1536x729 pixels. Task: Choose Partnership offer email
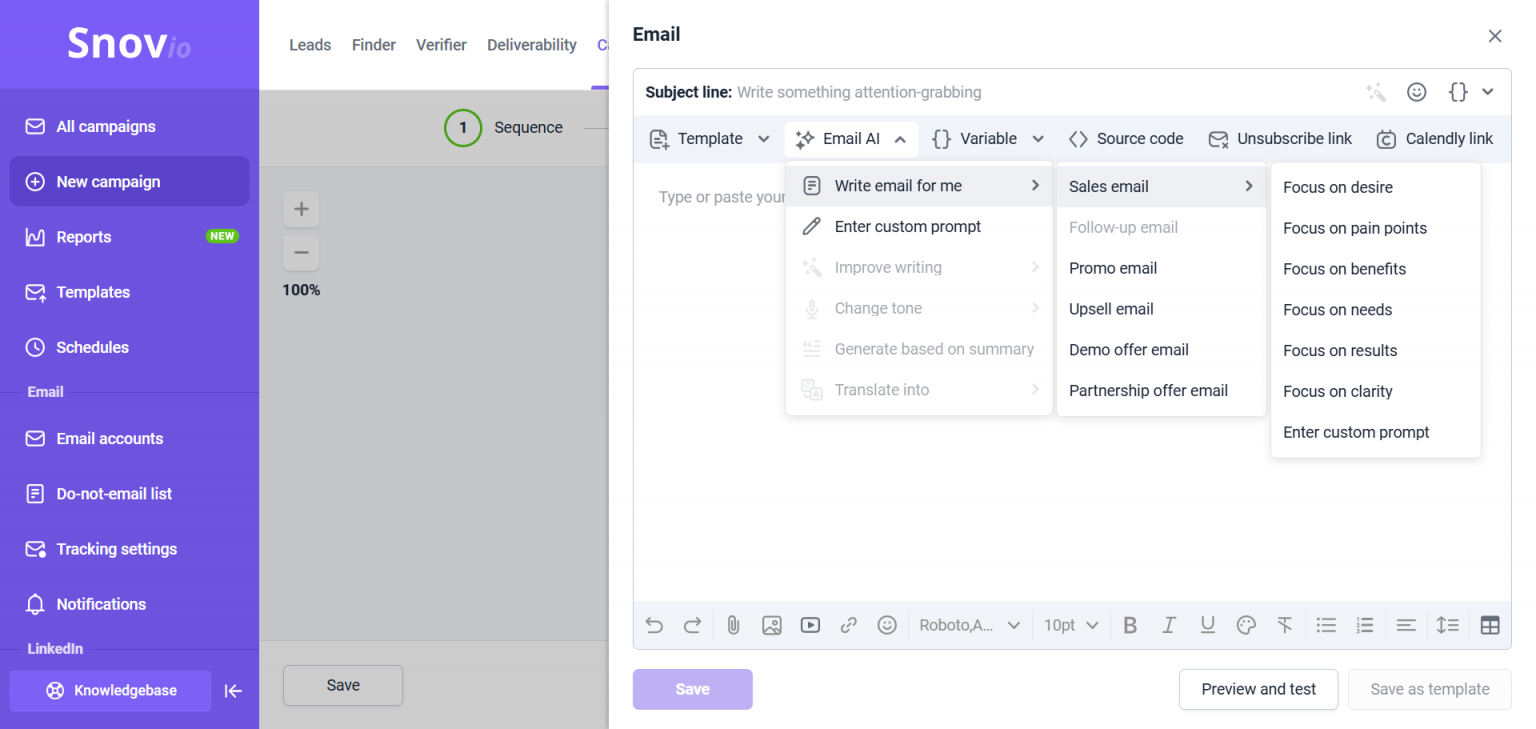coord(1161,391)
